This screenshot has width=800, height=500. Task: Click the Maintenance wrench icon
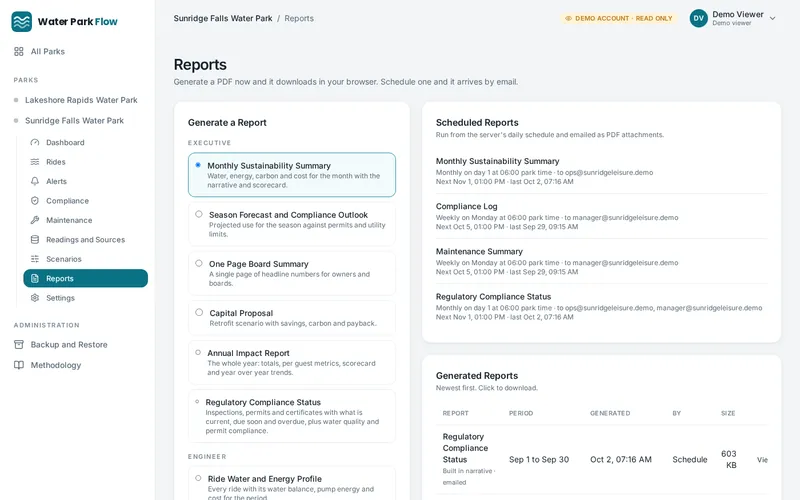pos(35,220)
